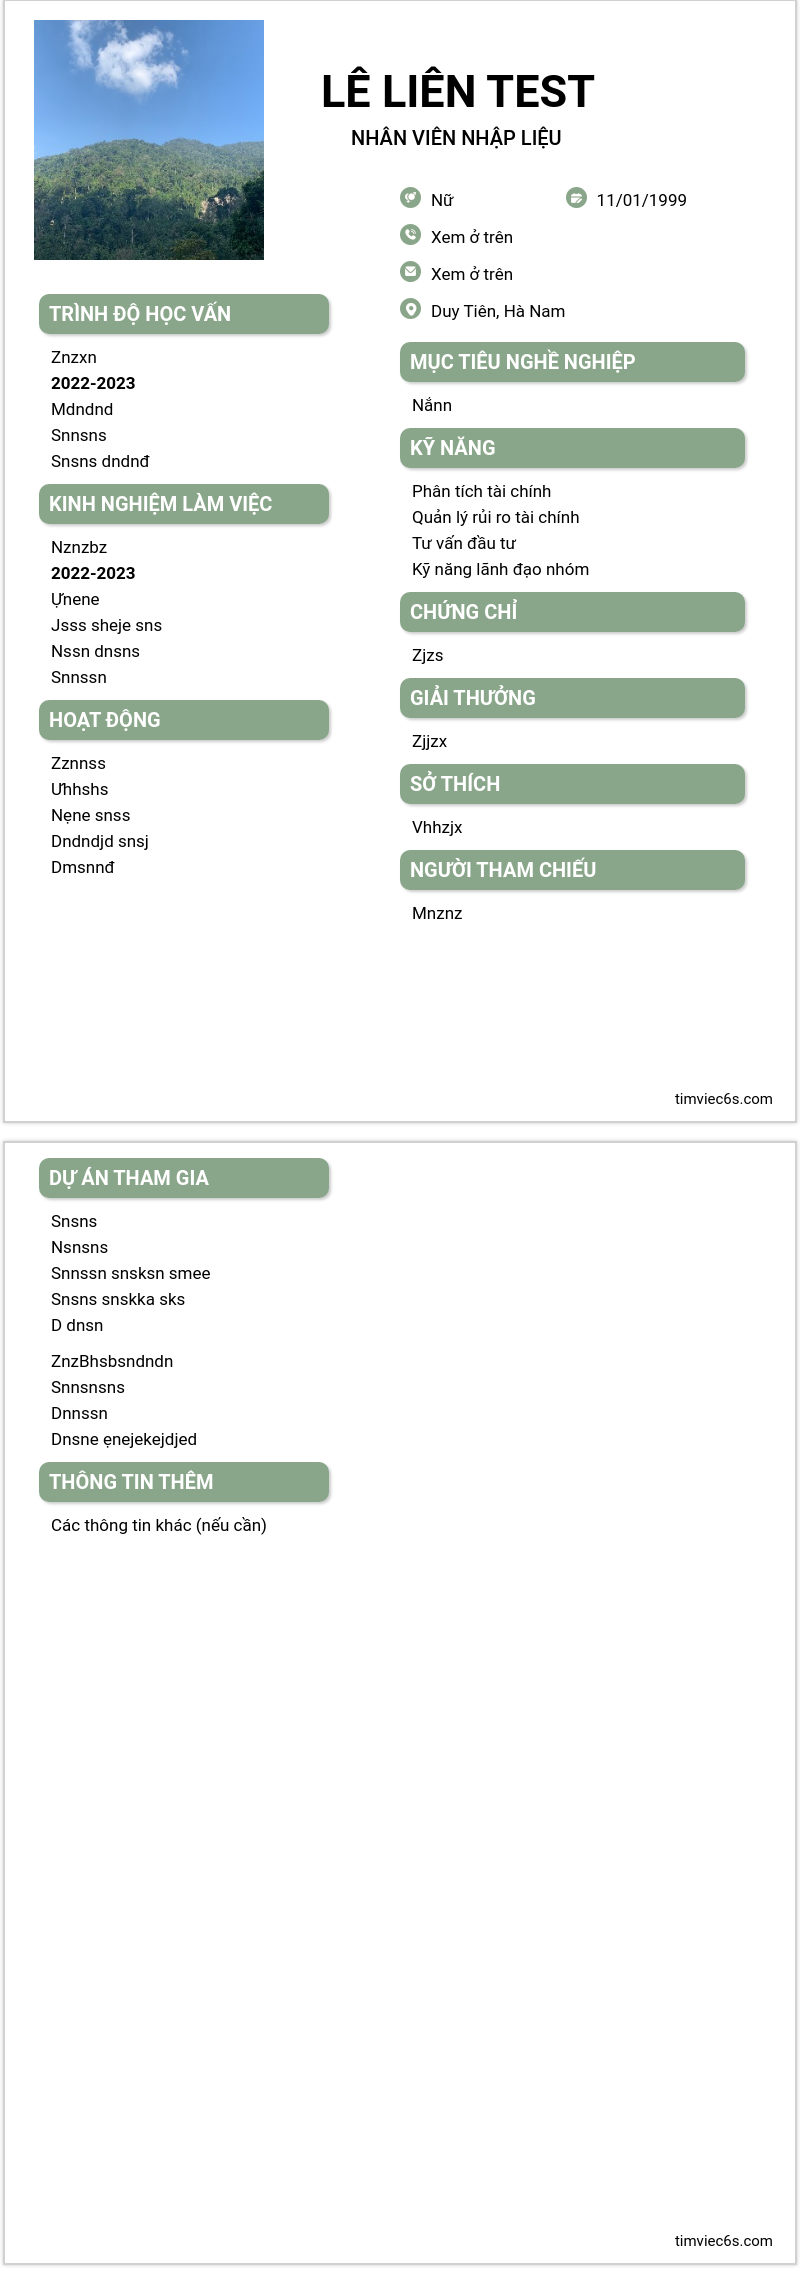Click the name heading LÊ LIÊN TEST

tap(458, 92)
